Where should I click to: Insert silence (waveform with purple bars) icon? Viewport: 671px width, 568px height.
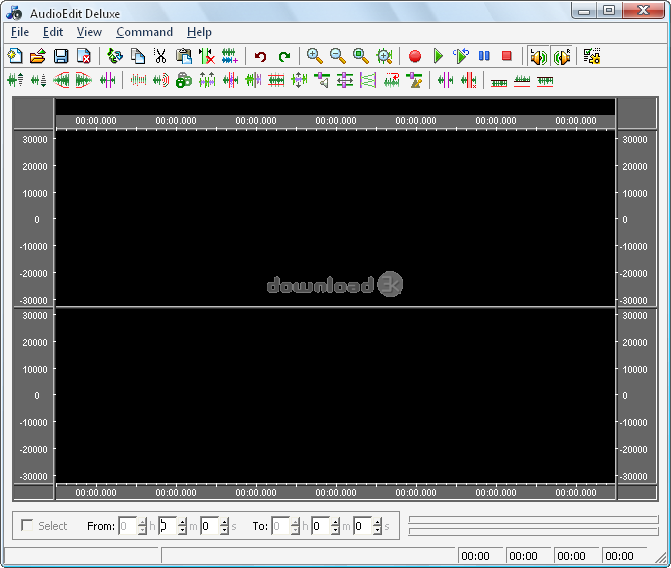click(x=445, y=80)
